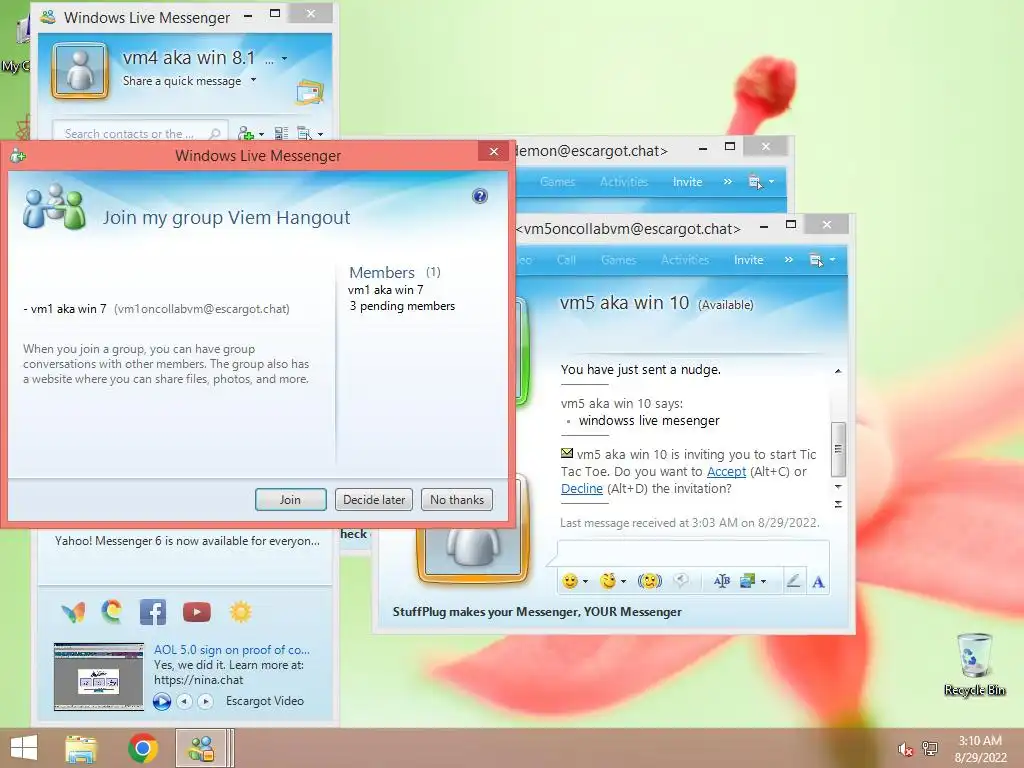The height and width of the screenshot is (768, 1024).
Task: Open Invite menu in vm5 conversation window
Action: point(748,260)
